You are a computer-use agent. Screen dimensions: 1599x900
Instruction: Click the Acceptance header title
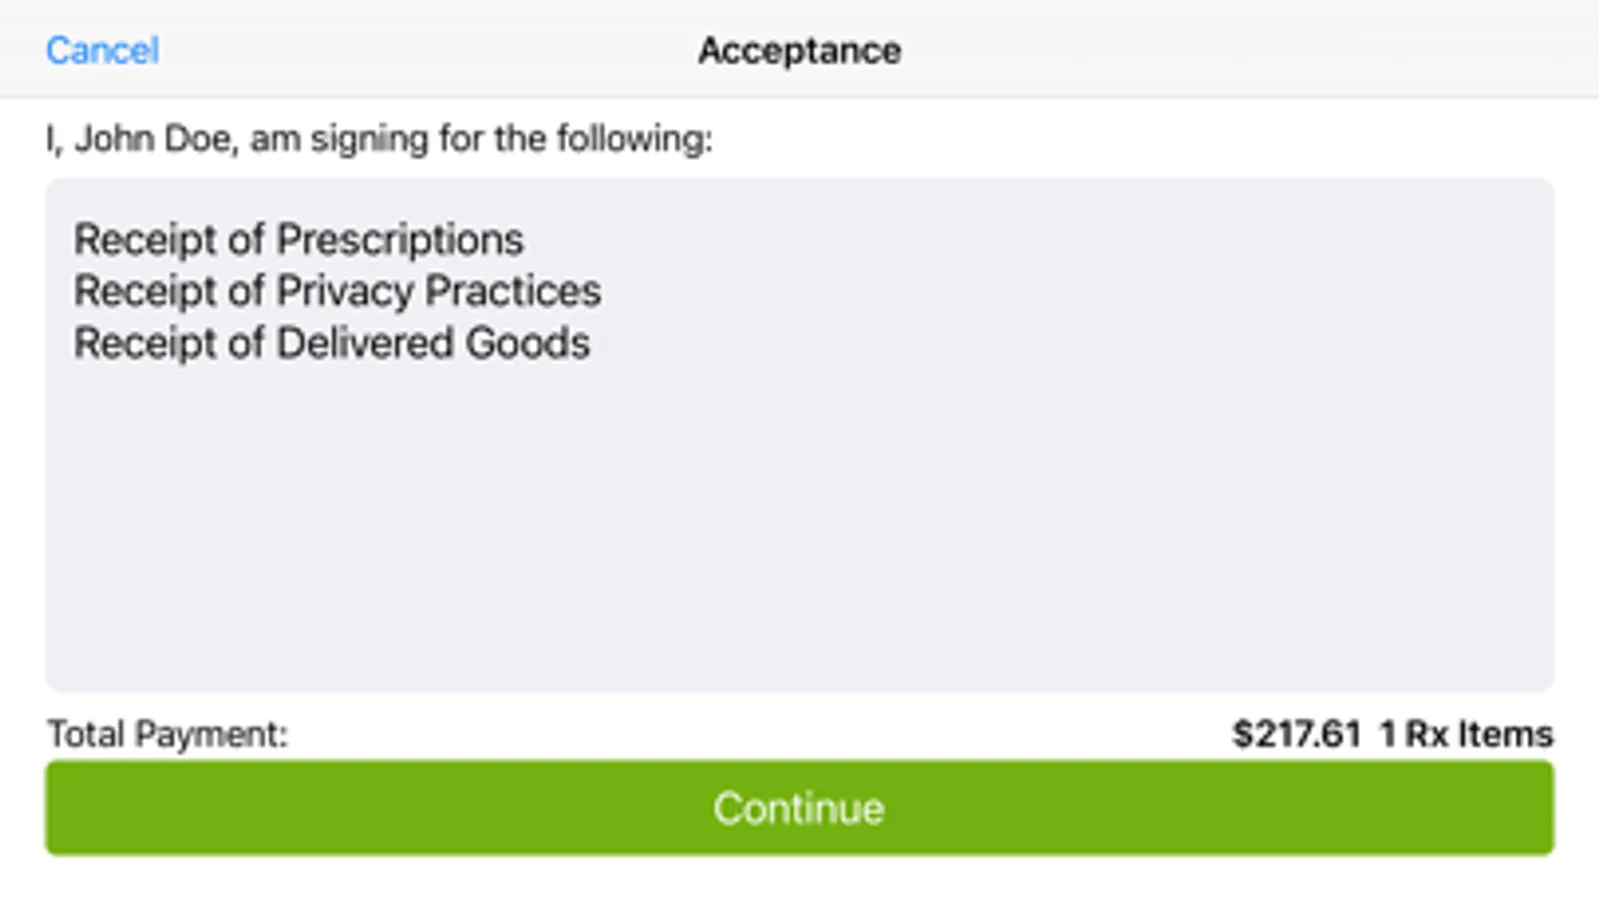coord(799,50)
